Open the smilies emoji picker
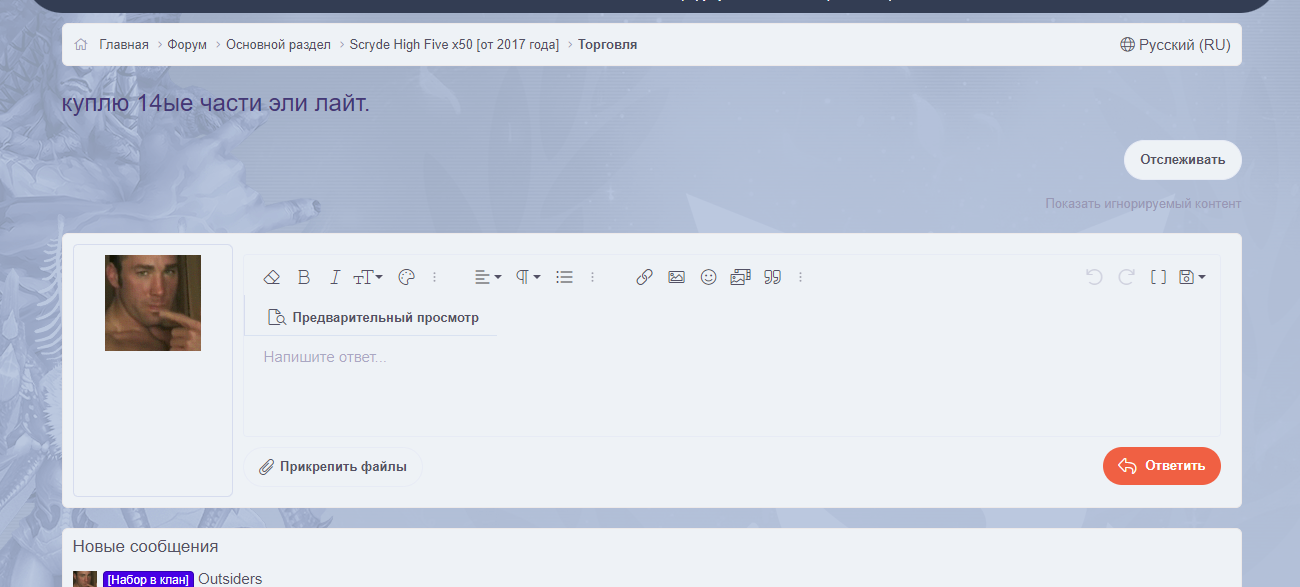This screenshot has width=1300, height=587. [x=708, y=277]
